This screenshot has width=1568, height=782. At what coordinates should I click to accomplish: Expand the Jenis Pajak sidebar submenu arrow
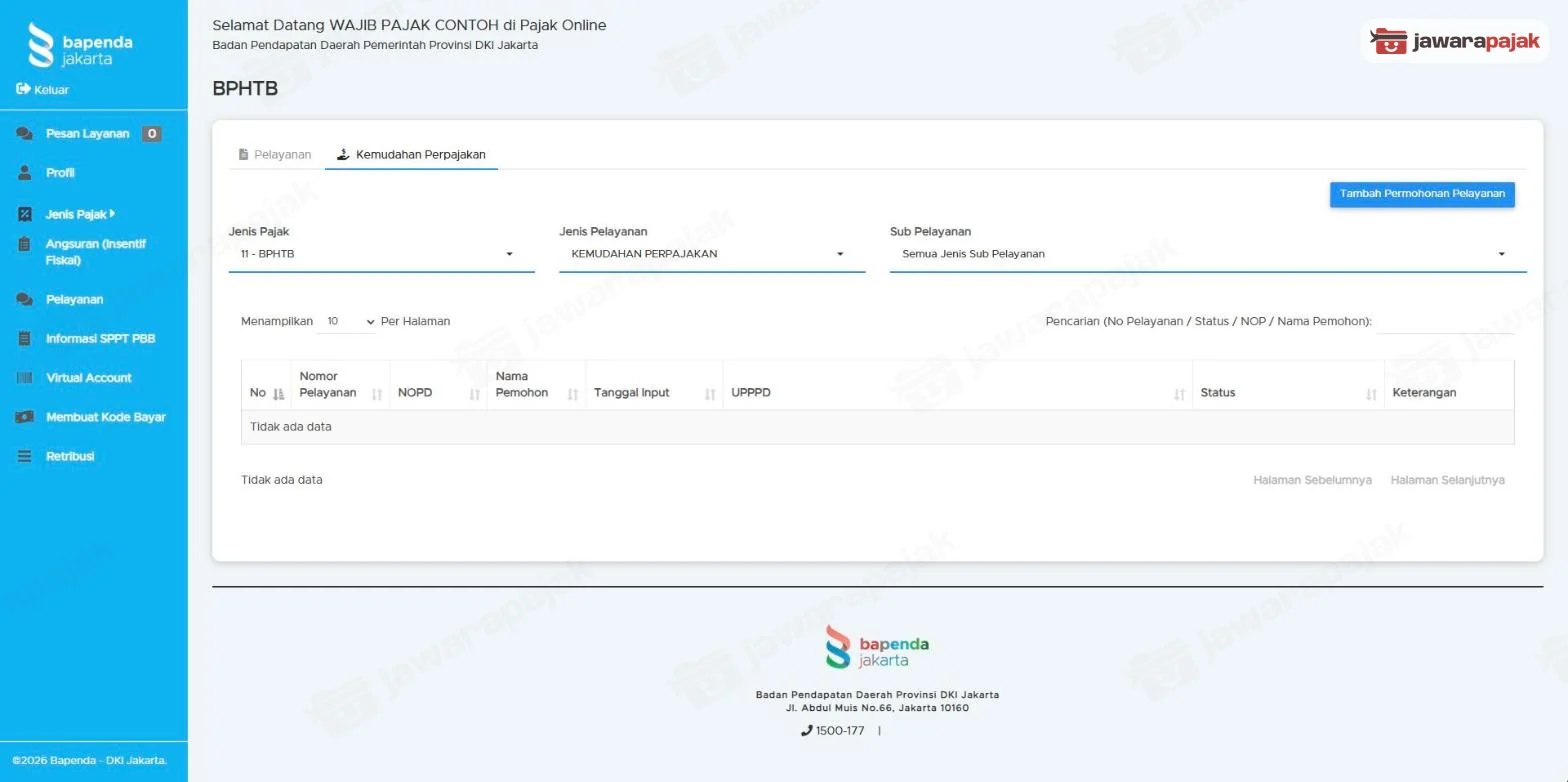pyautogui.click(x=113, y=213)
